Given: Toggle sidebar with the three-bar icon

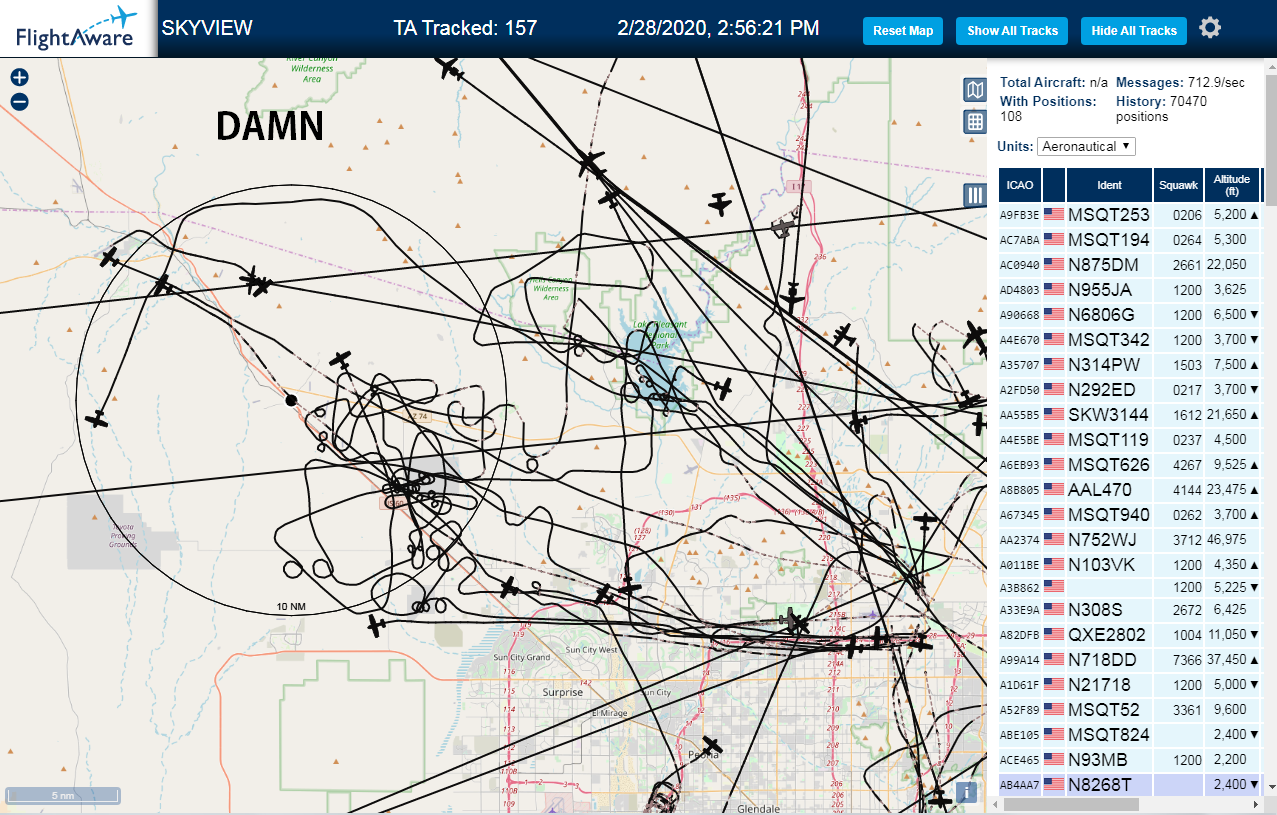Looking at the screenshot, I should click(975, 195).
